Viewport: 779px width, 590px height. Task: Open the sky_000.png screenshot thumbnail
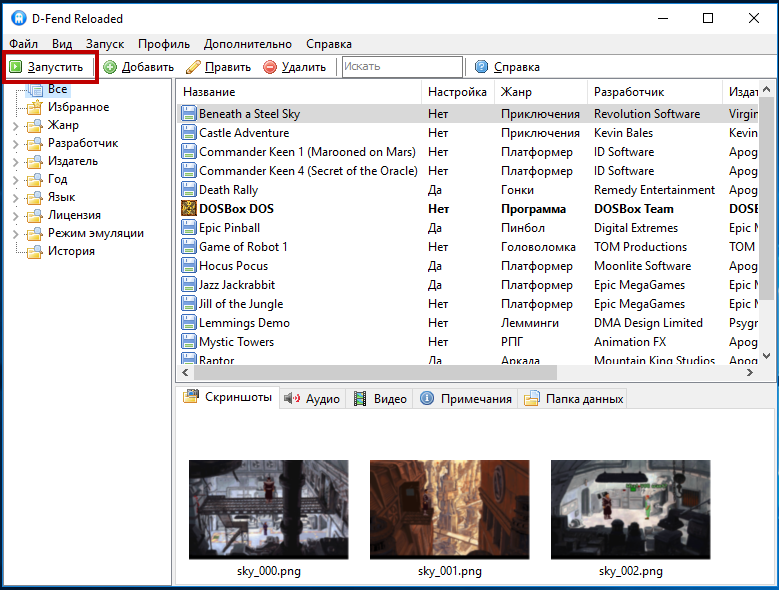coord(268,510)
